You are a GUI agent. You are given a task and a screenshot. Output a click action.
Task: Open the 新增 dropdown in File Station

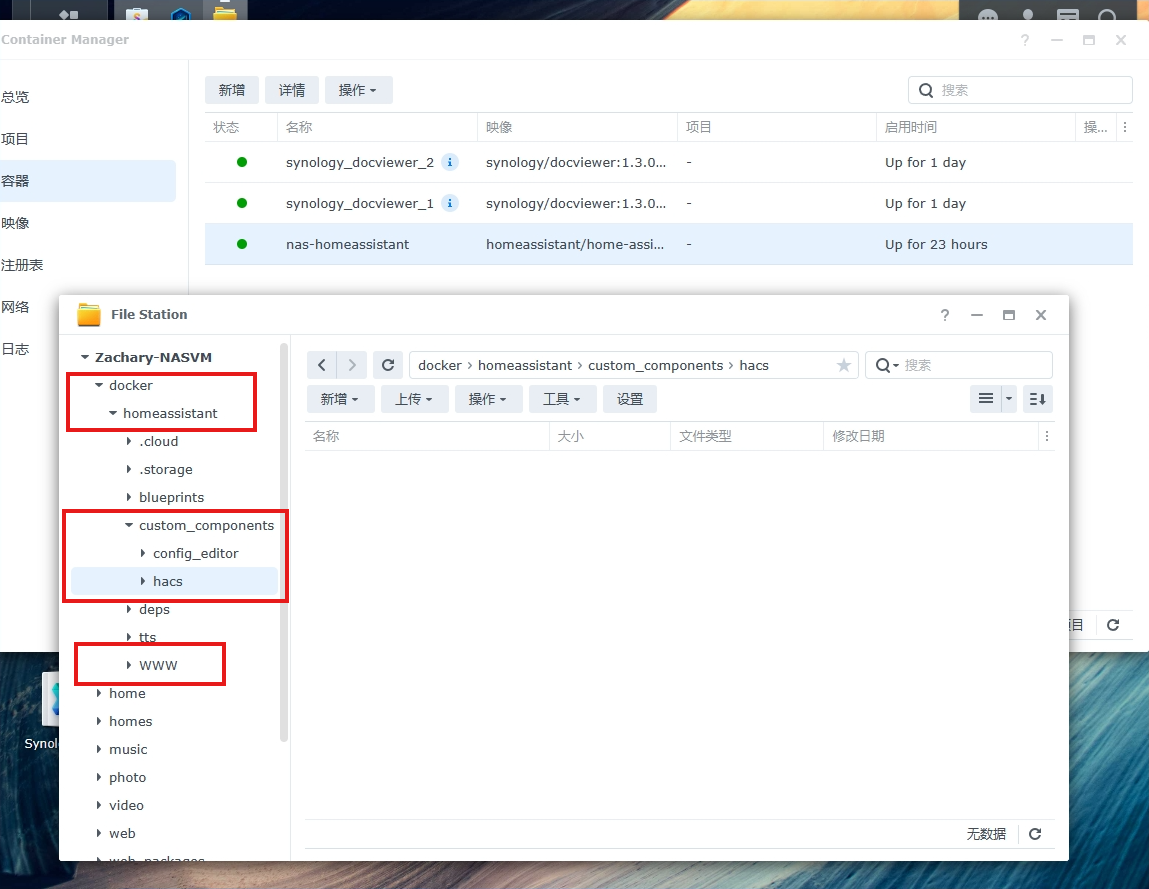[340, 399]
